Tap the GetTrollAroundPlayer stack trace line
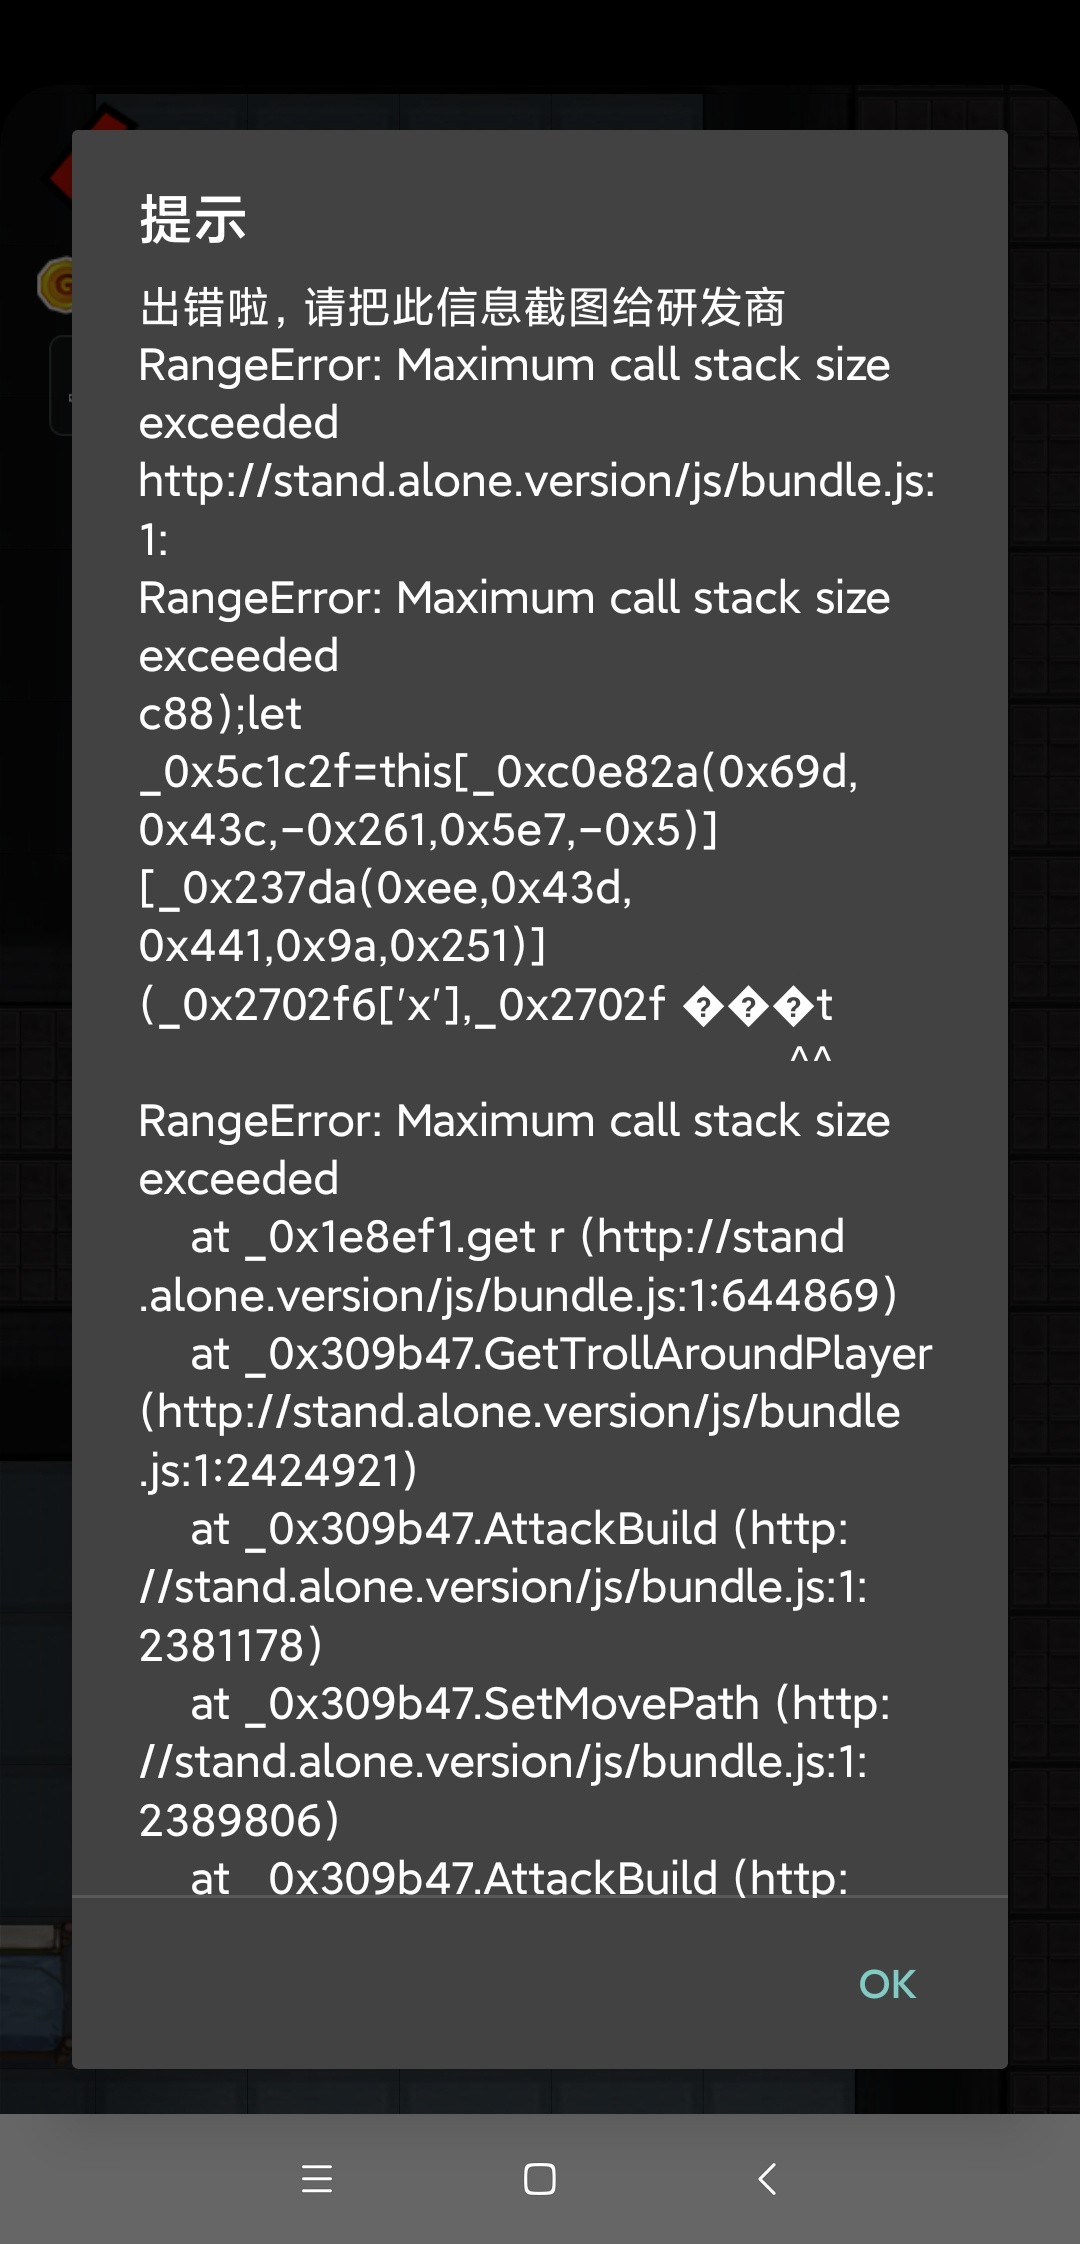This screenshot has height=2244, width=1080. pos(535,1412)
